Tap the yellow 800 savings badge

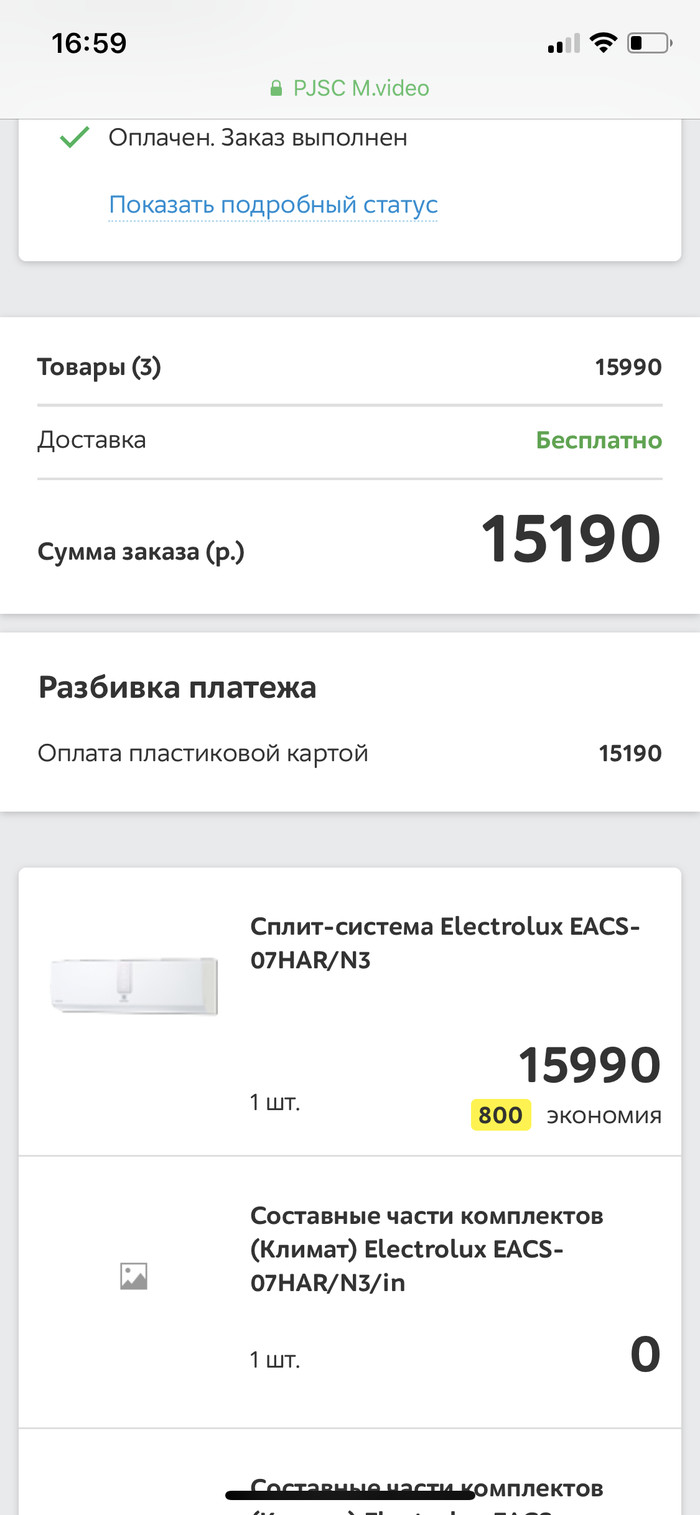click(500, 1115)
